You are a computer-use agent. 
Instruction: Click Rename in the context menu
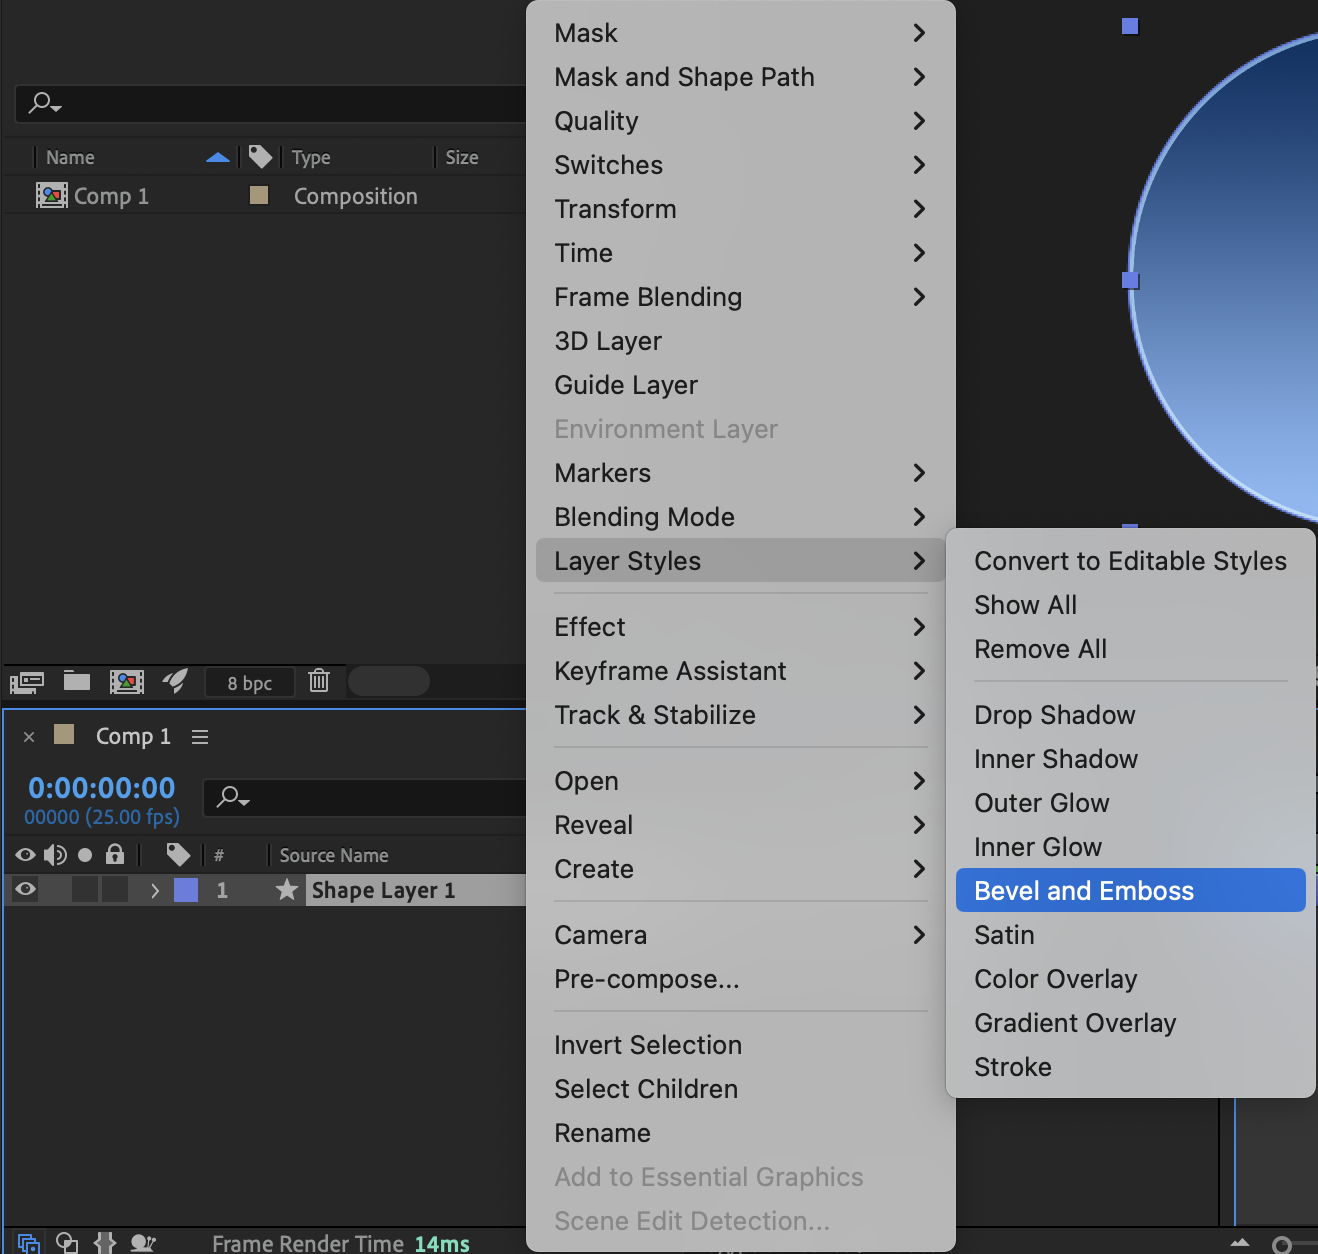[741, 1133]
